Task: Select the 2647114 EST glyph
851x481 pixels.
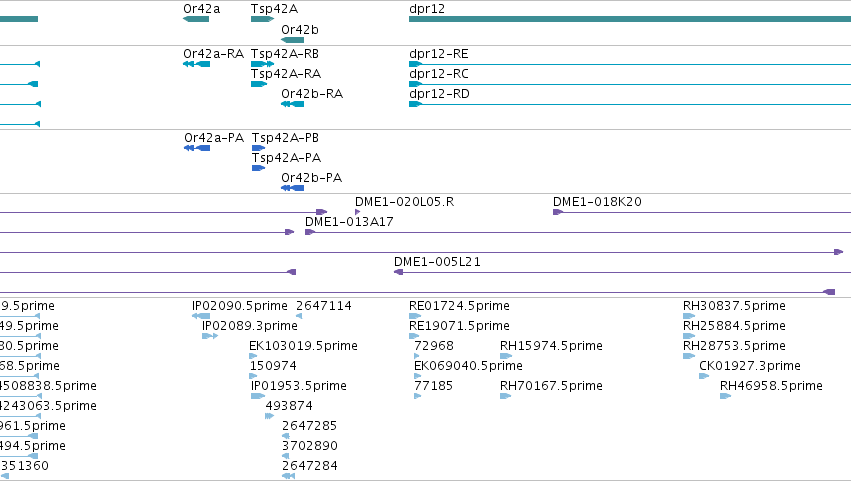Action: [x=299, y=316]
